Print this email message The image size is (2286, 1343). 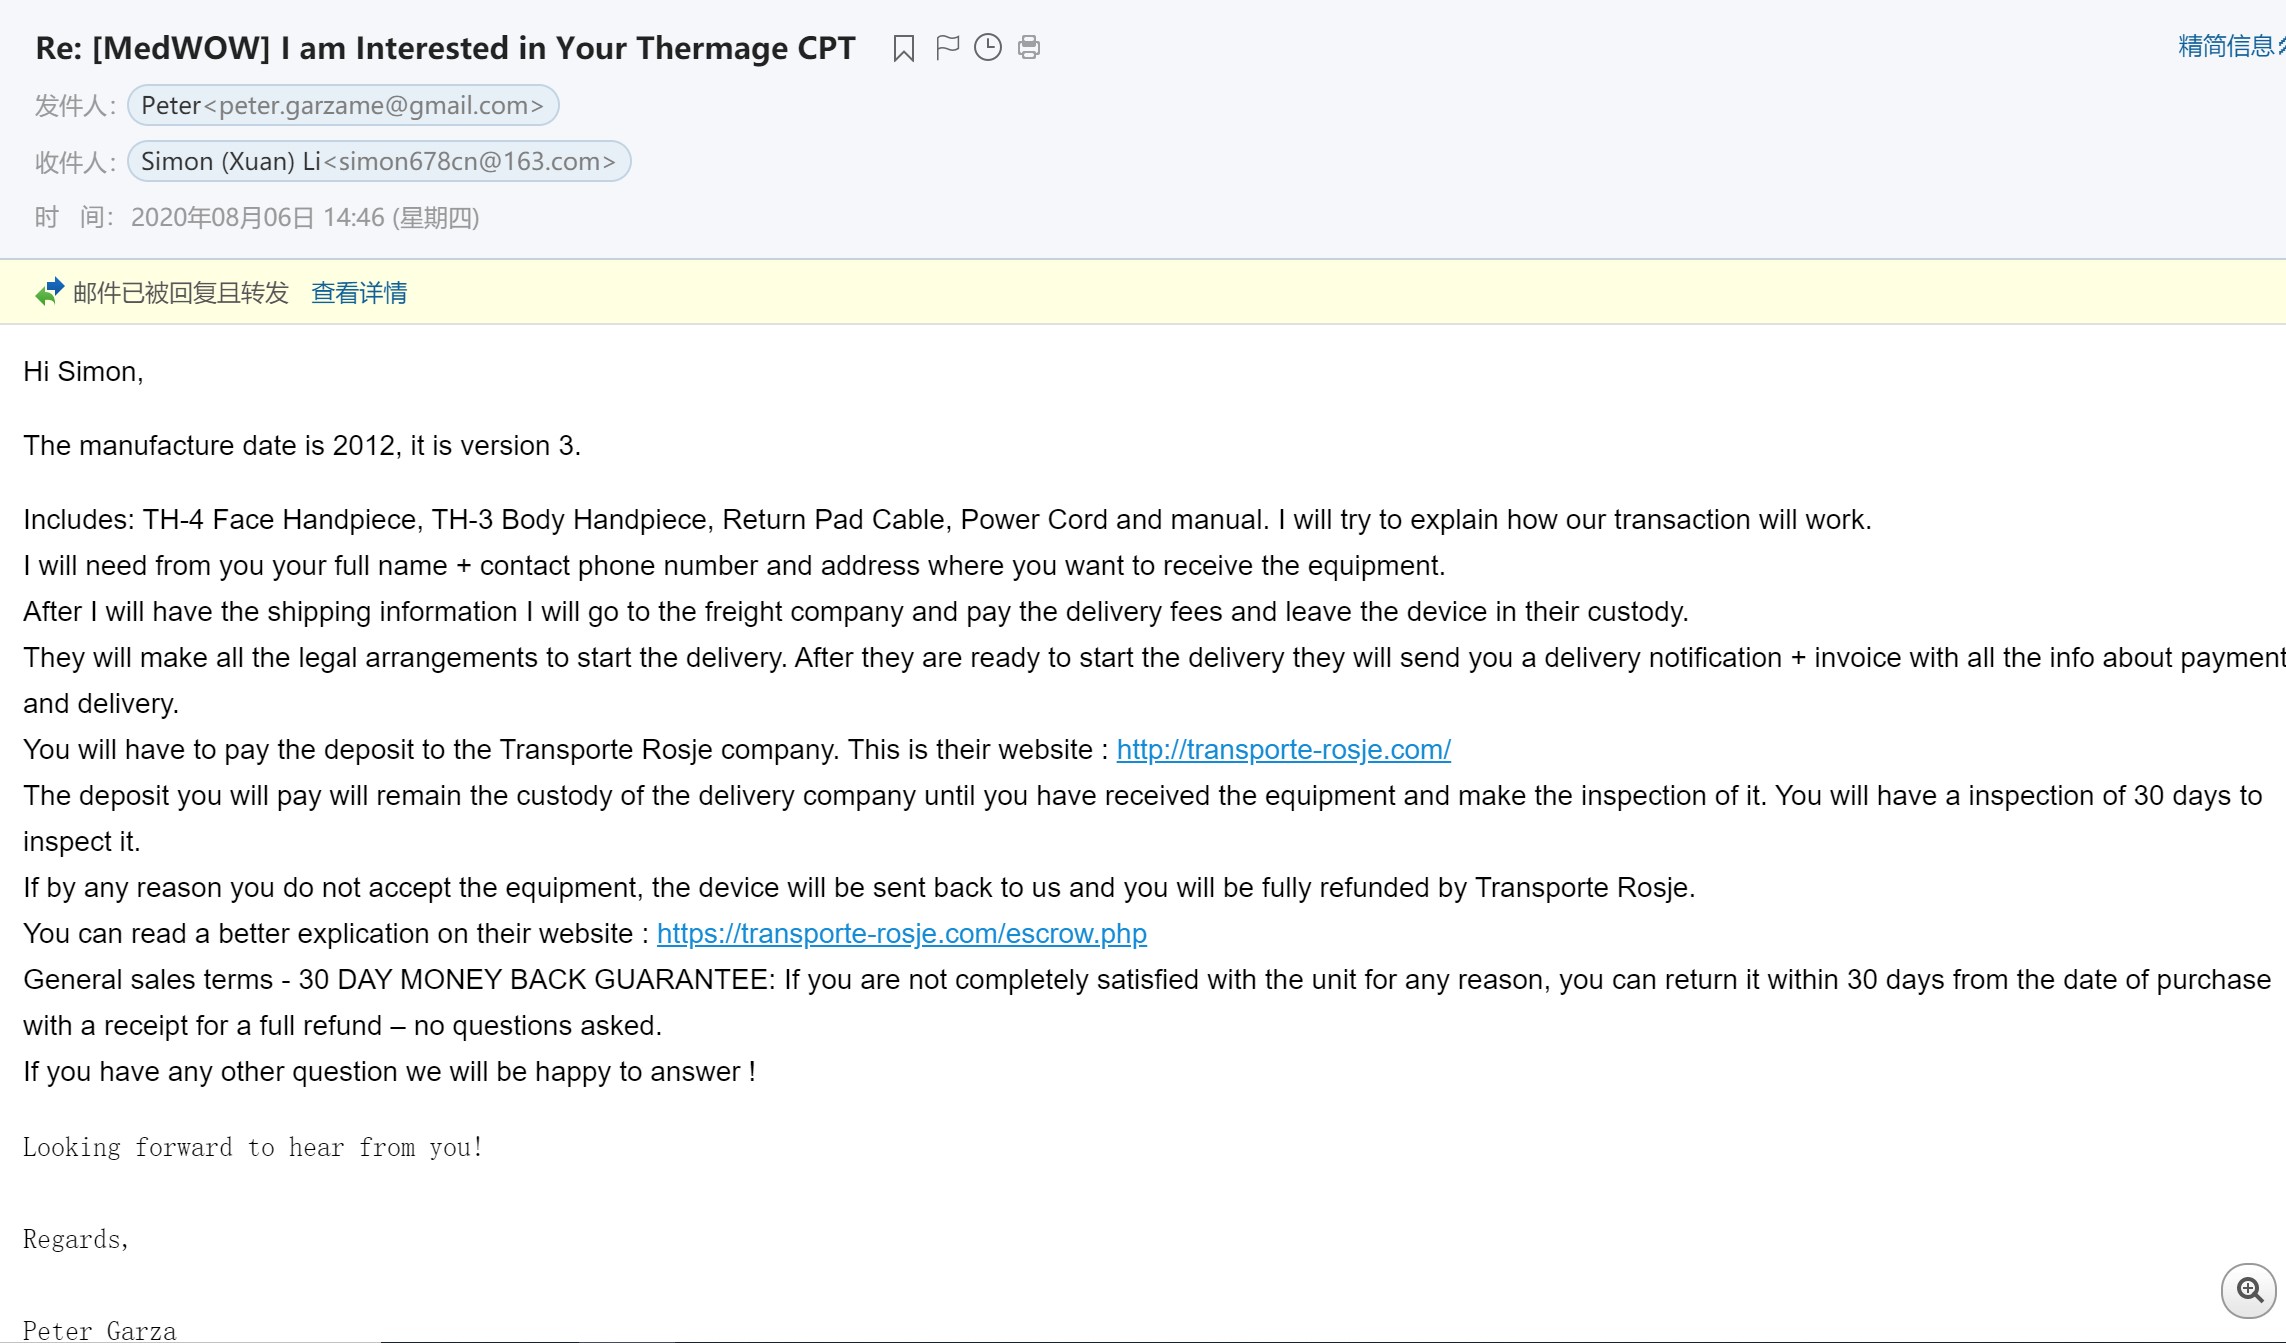point(1029,48)
